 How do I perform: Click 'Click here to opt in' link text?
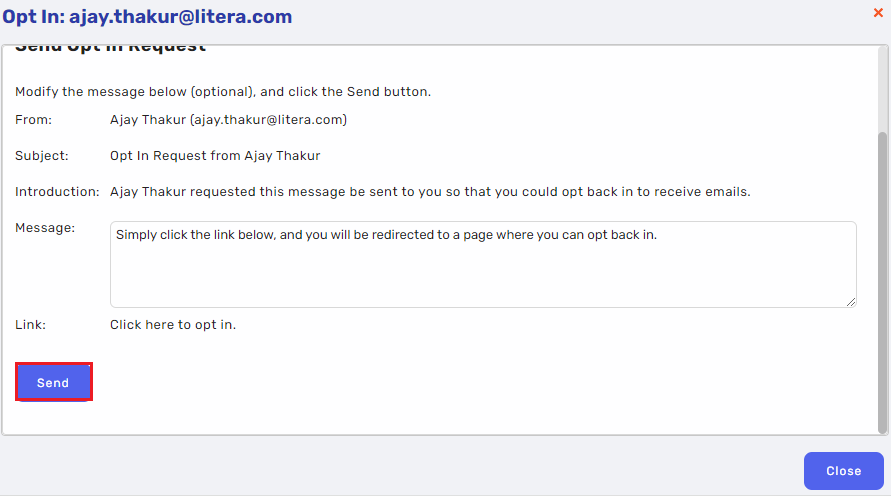click(173, 324)
